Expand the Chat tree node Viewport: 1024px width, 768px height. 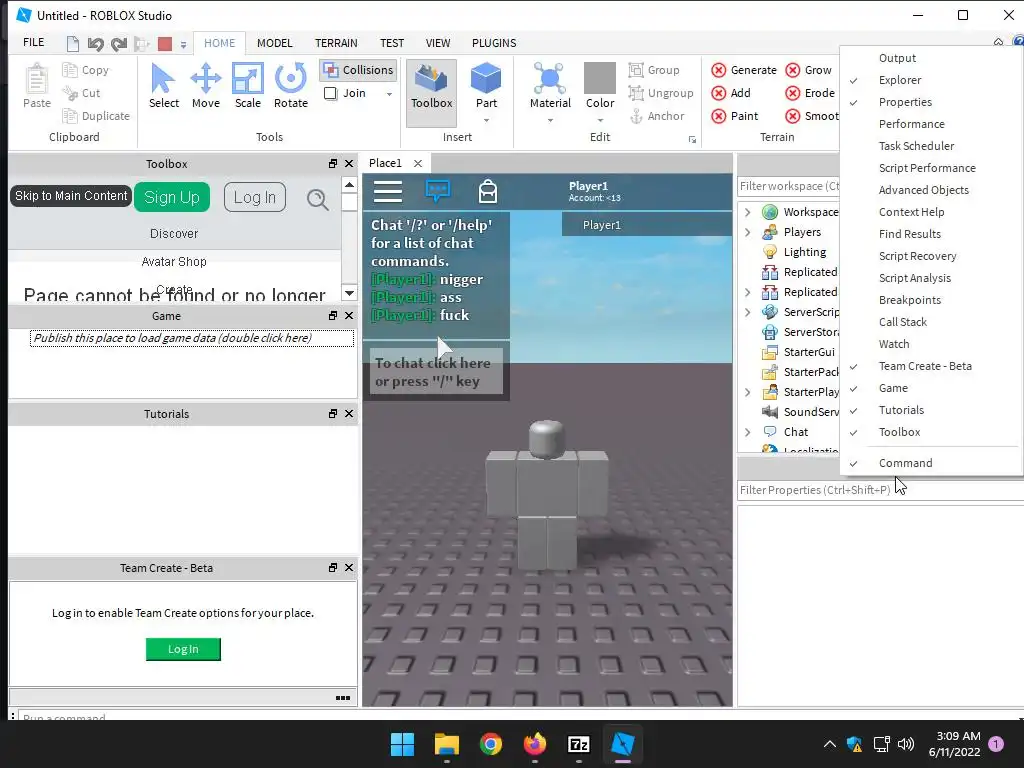[x=748, y=432]
